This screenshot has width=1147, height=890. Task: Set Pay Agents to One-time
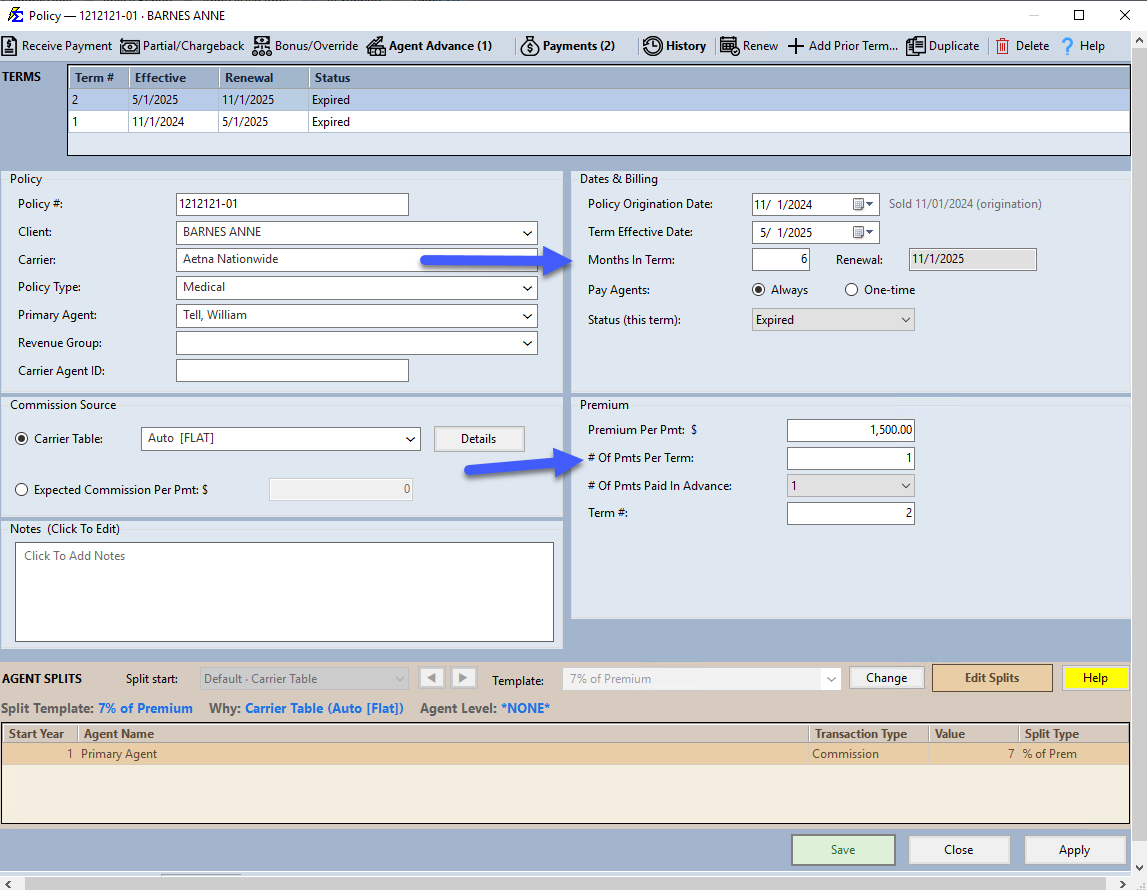coord(851,290)
